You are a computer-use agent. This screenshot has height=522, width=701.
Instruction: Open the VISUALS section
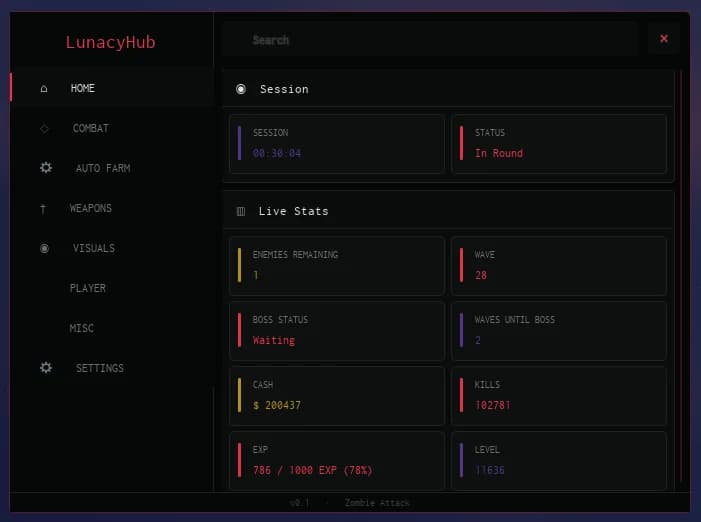click(x=112, y=248)
